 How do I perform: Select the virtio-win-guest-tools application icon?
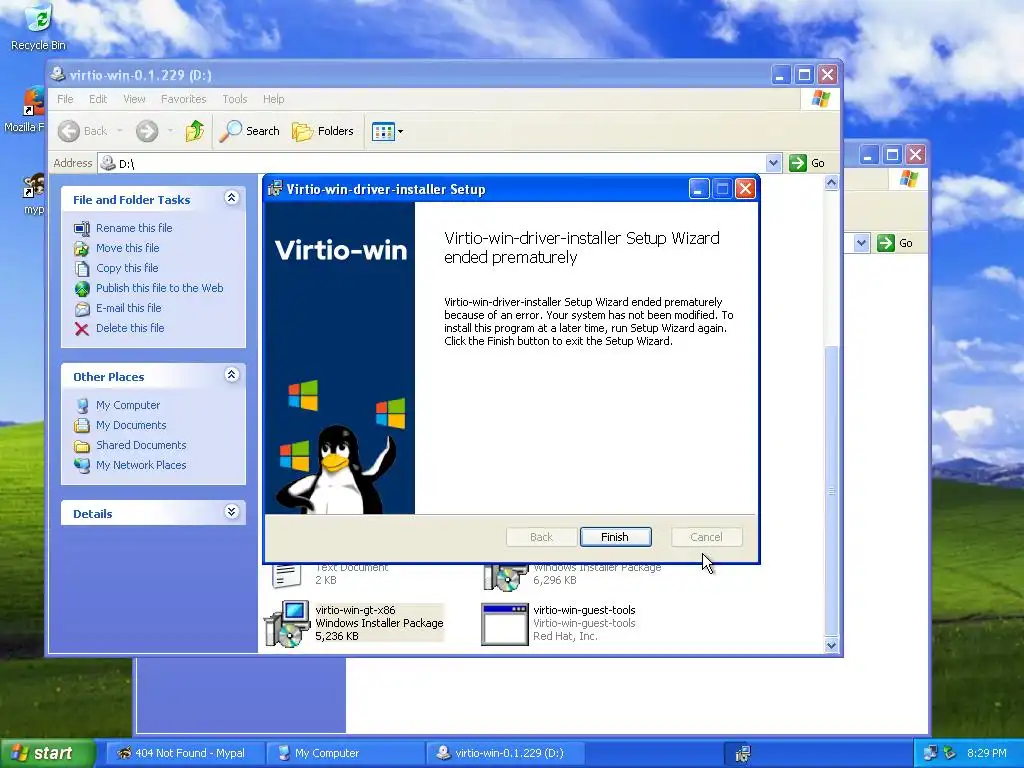pyautogui.click(x=505, y=624)
